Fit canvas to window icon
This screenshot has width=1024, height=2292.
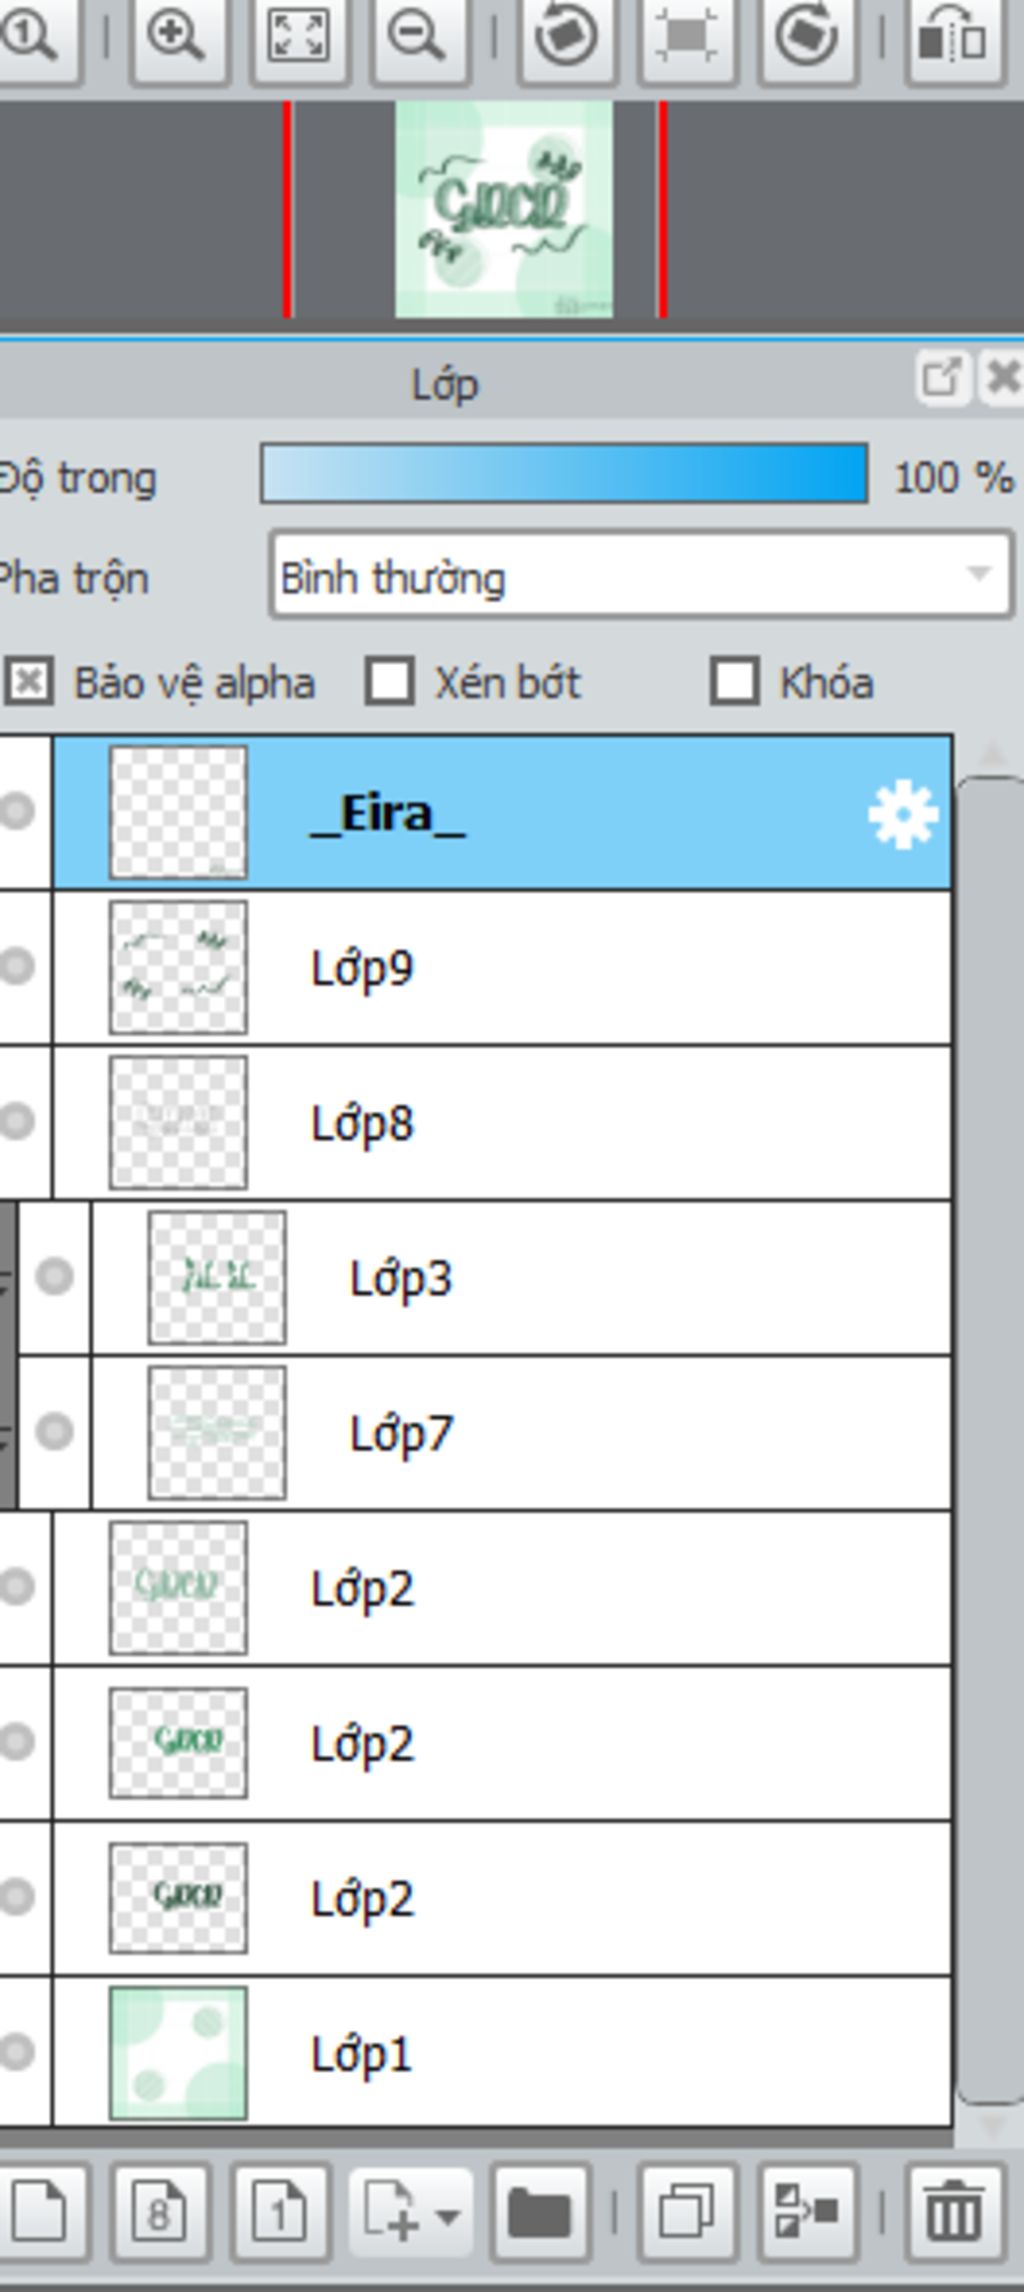[x=298, y=37]
